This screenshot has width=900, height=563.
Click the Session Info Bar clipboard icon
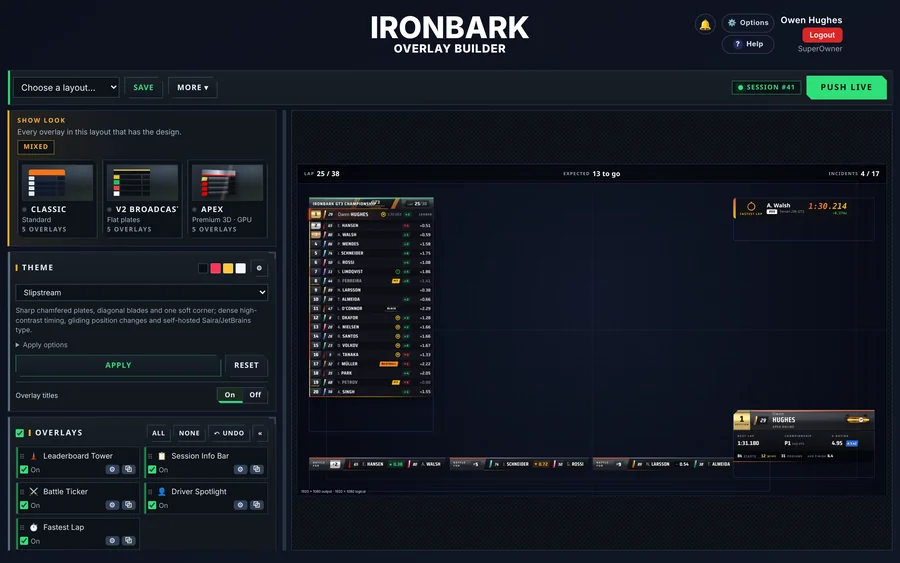click(162, 456)
